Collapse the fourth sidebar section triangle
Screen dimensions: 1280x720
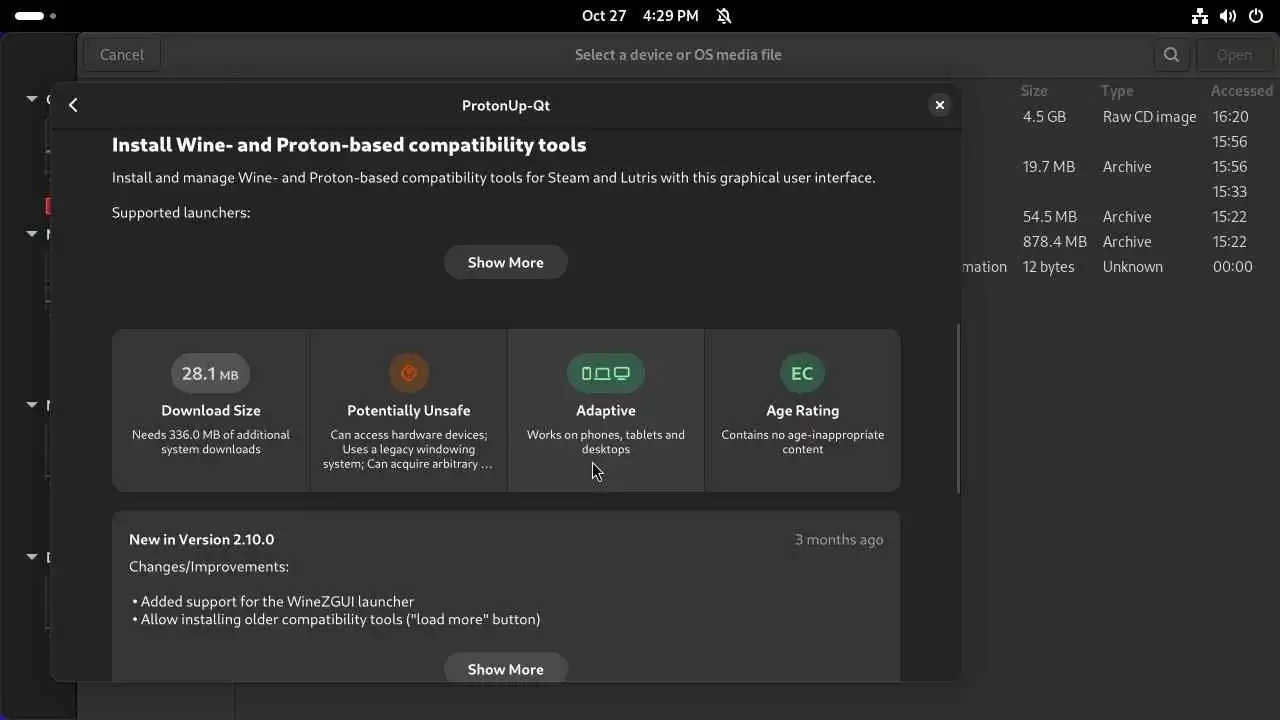tap(32, 557)
